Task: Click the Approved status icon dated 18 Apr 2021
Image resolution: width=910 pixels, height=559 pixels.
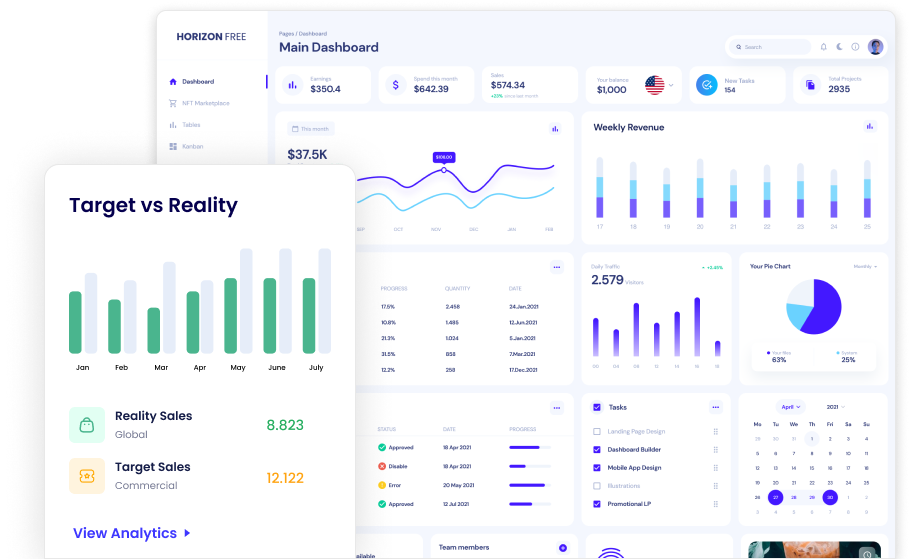Action: tap(382, 448)
